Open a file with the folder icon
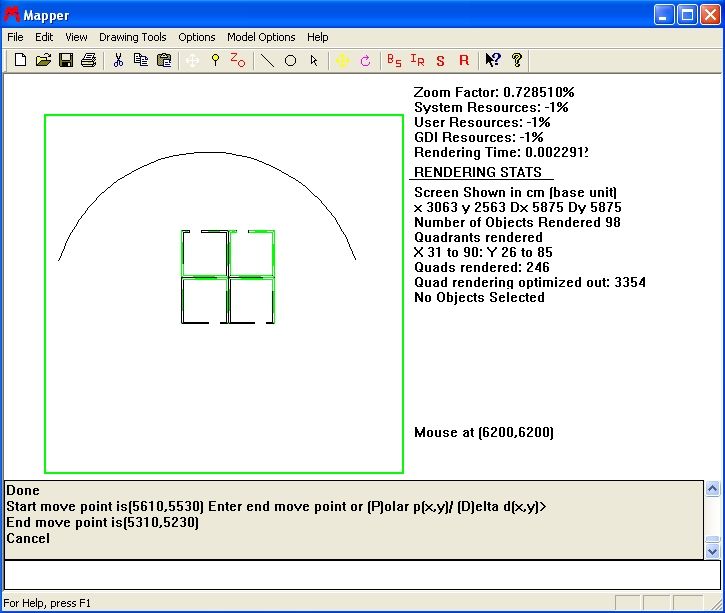 [43, 61]
